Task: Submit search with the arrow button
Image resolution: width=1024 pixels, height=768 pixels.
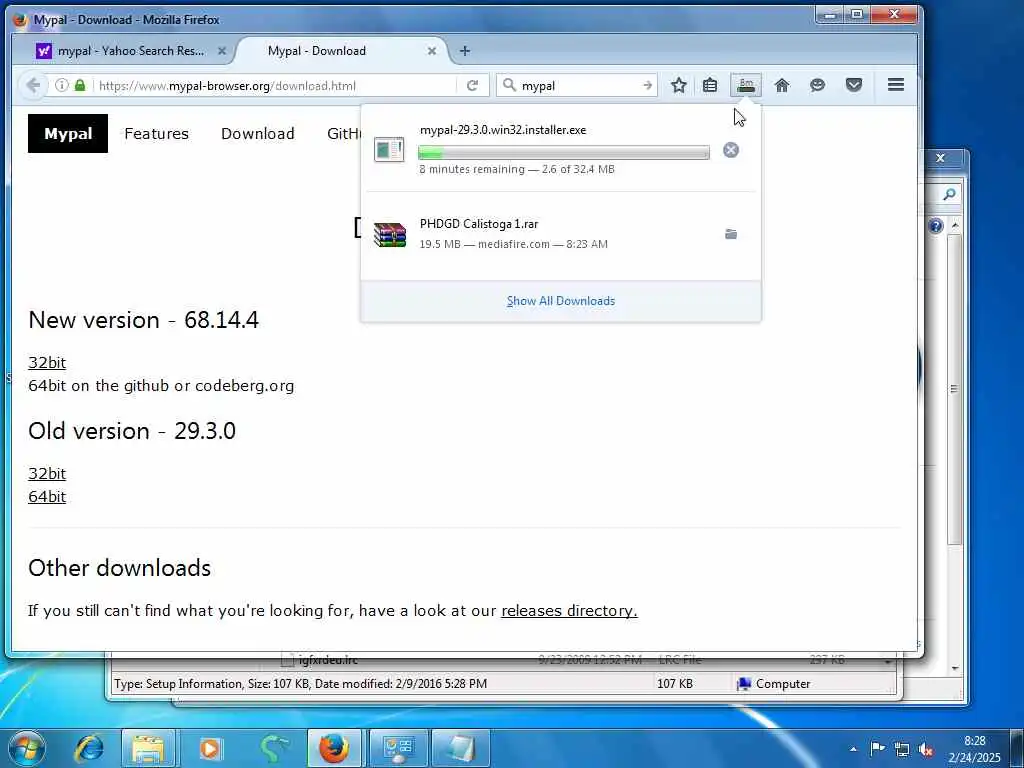Action: (x=647, y=86)
